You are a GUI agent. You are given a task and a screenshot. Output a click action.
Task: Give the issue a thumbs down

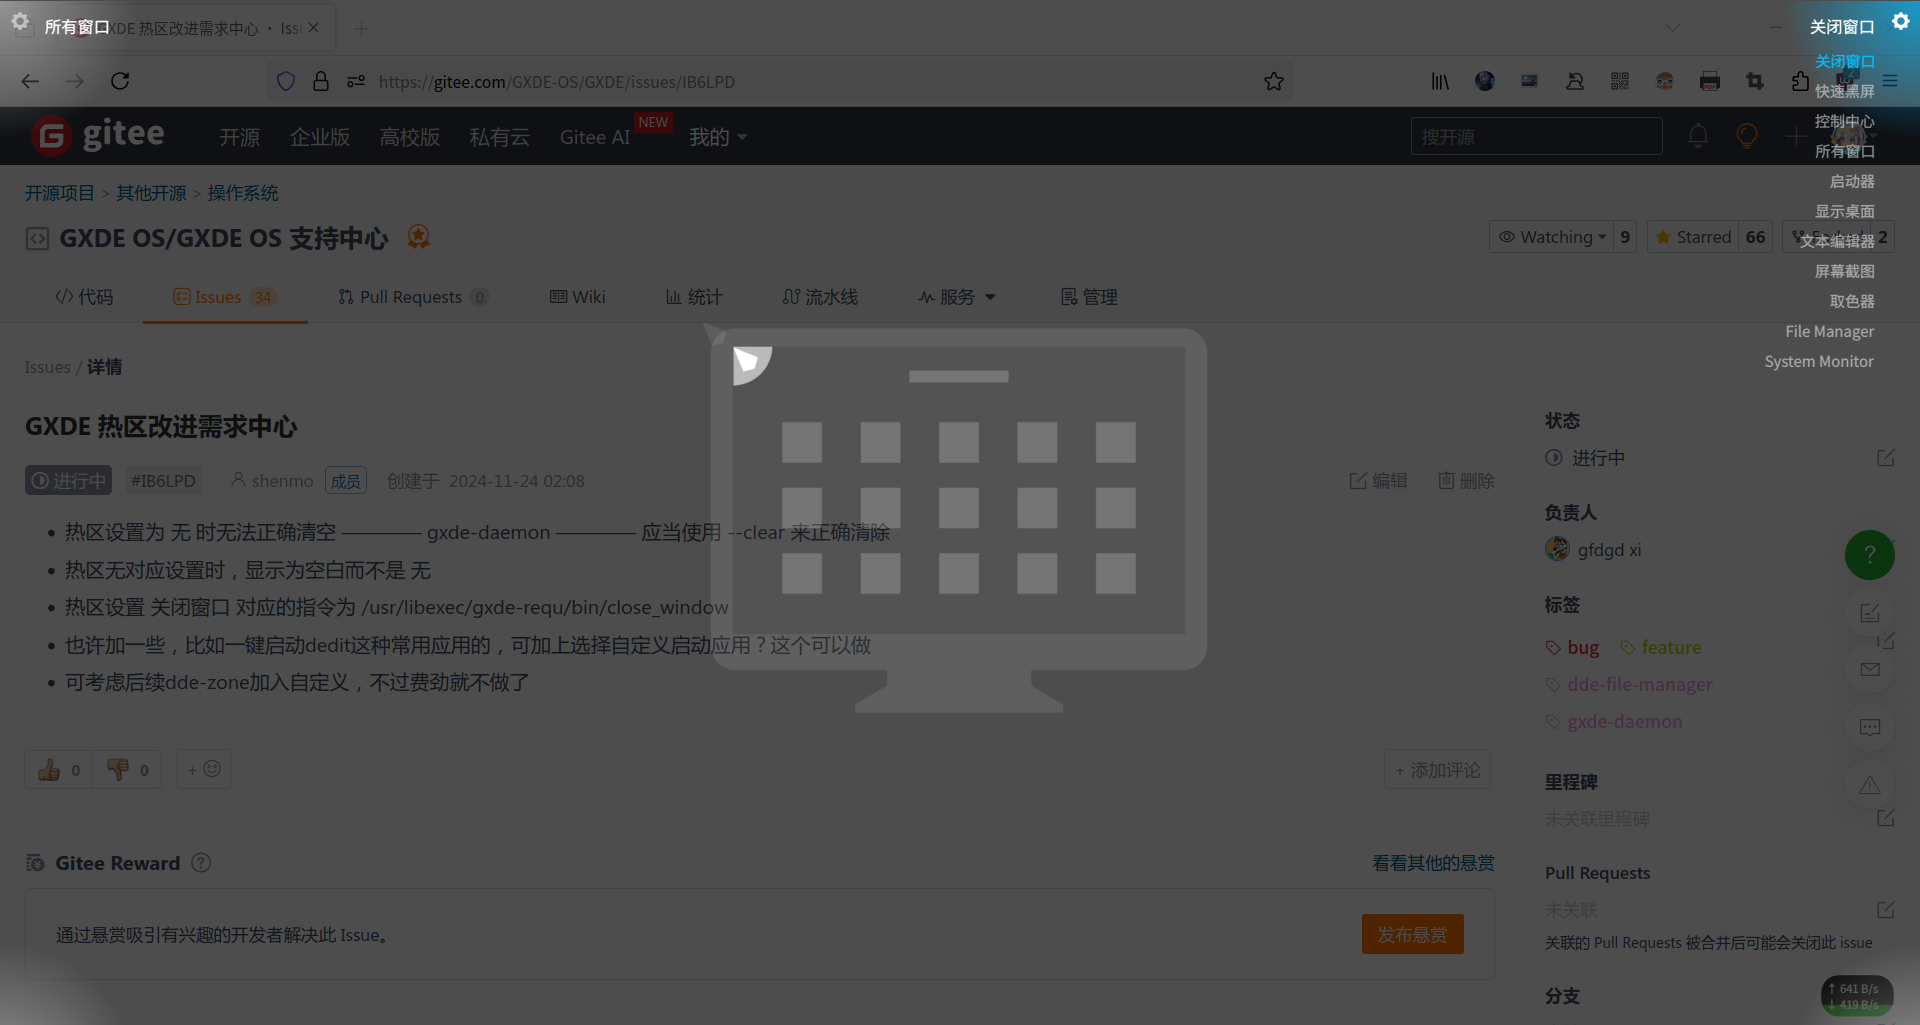pyautogui.click(x=128, y=769)
